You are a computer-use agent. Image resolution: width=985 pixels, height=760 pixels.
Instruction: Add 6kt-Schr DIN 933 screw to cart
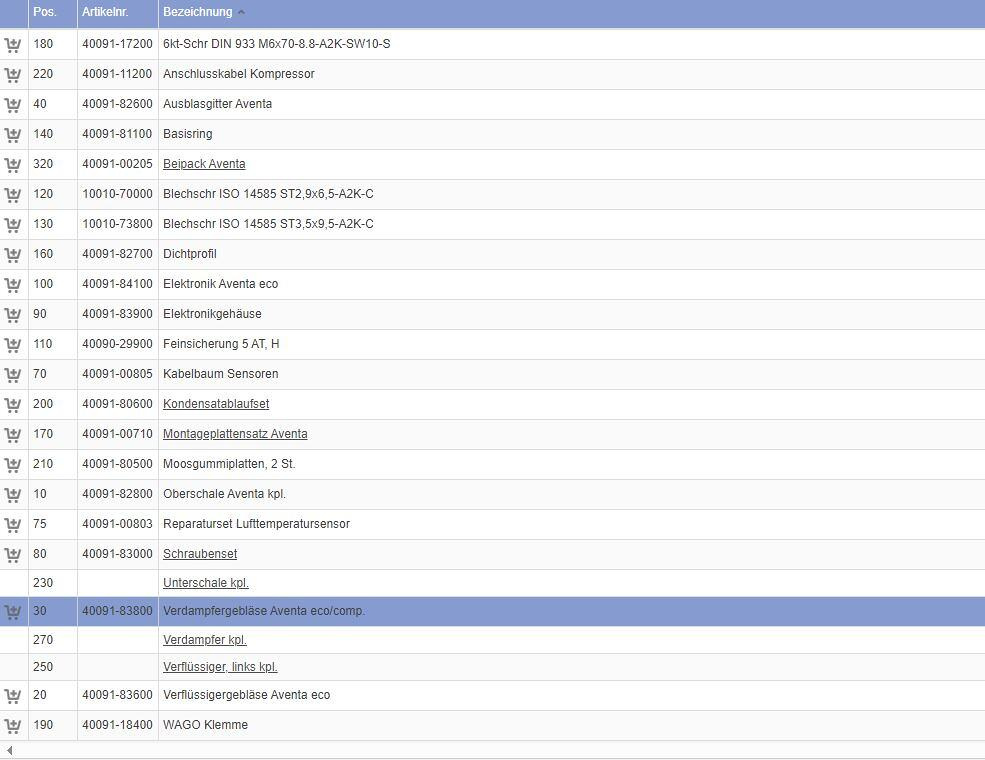(13, 45)
